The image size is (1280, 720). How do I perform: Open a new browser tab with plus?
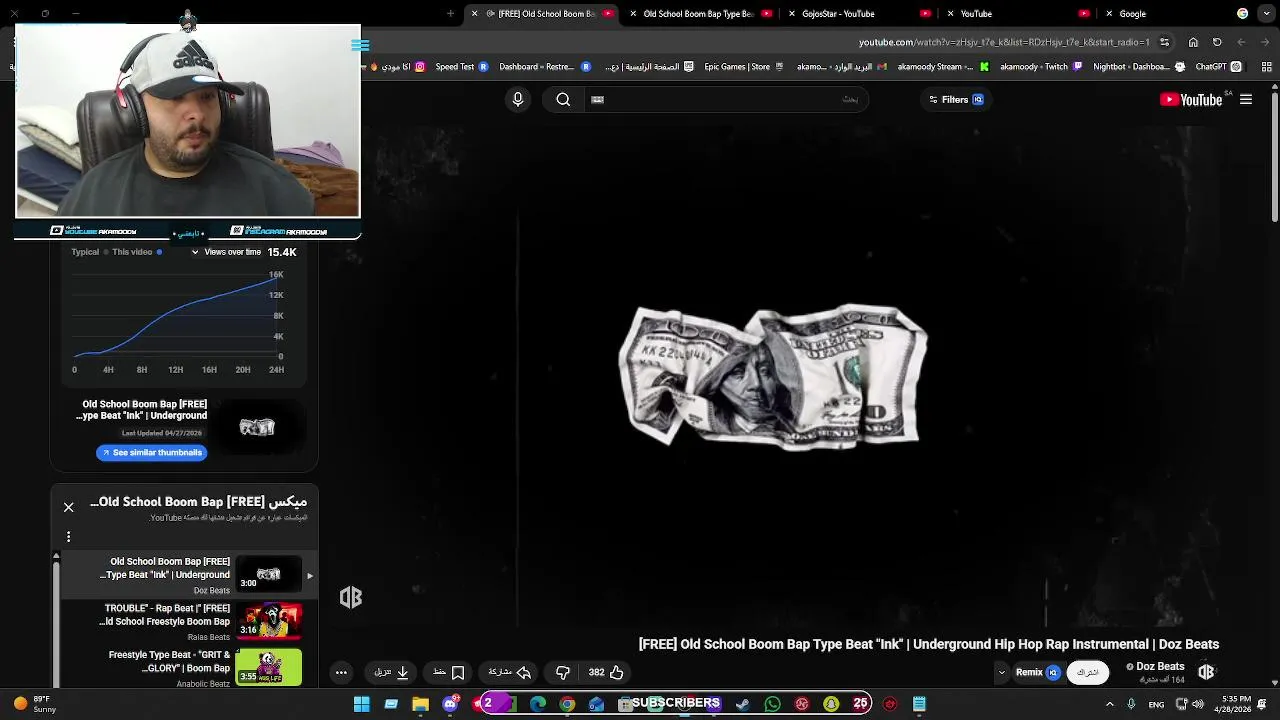pyautogui.click(x=450, y=13)
